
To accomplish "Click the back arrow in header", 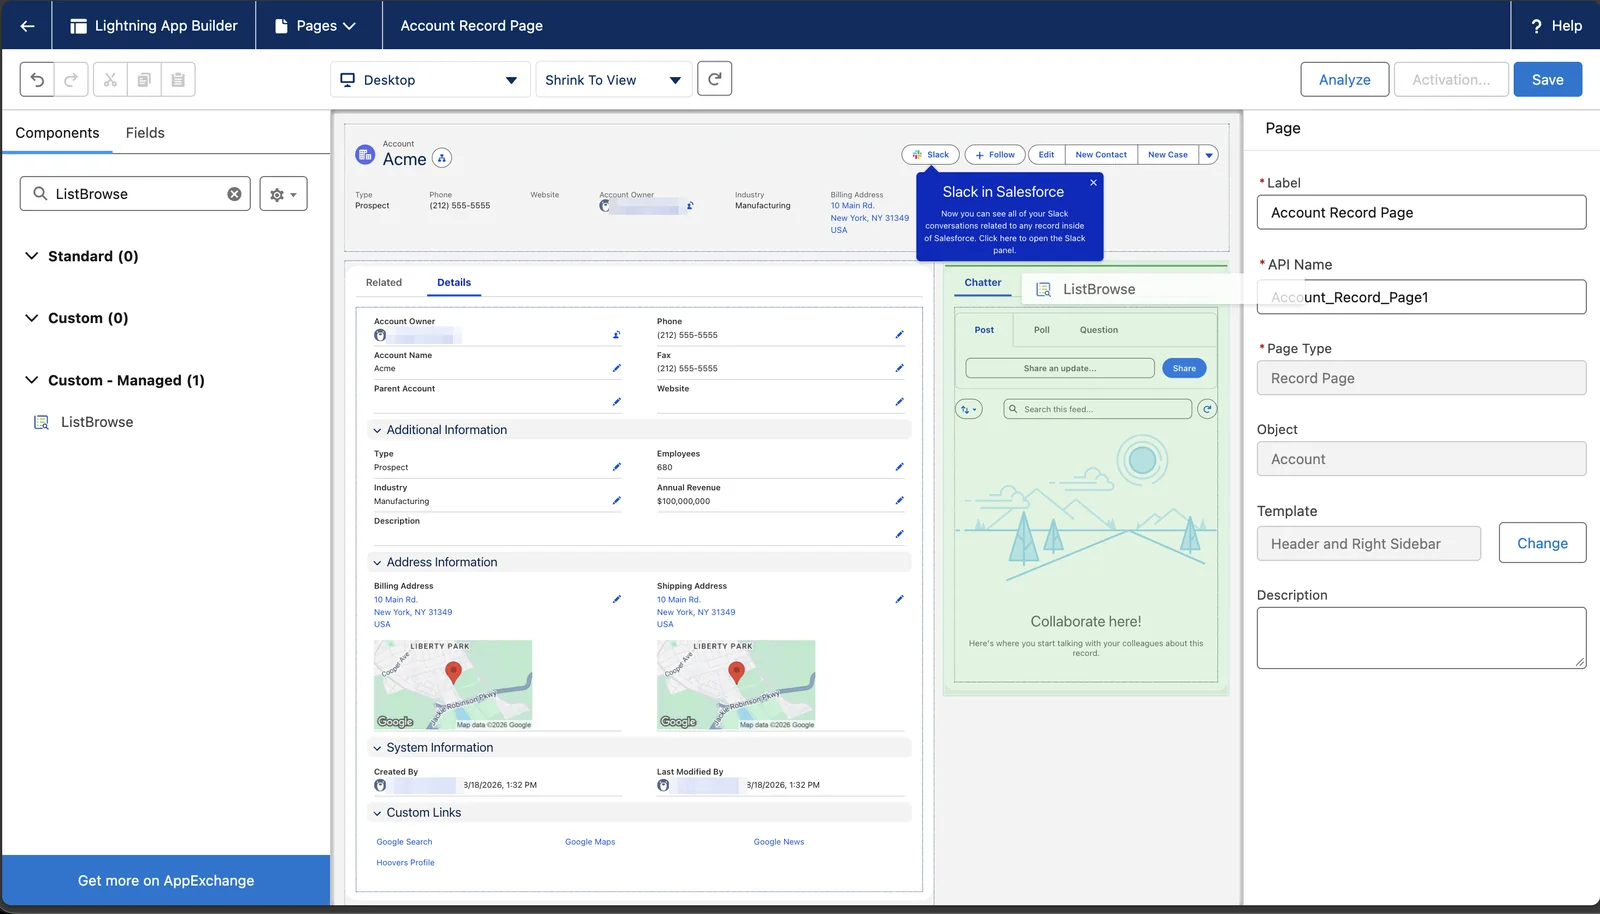I will [x=27, y=26].
